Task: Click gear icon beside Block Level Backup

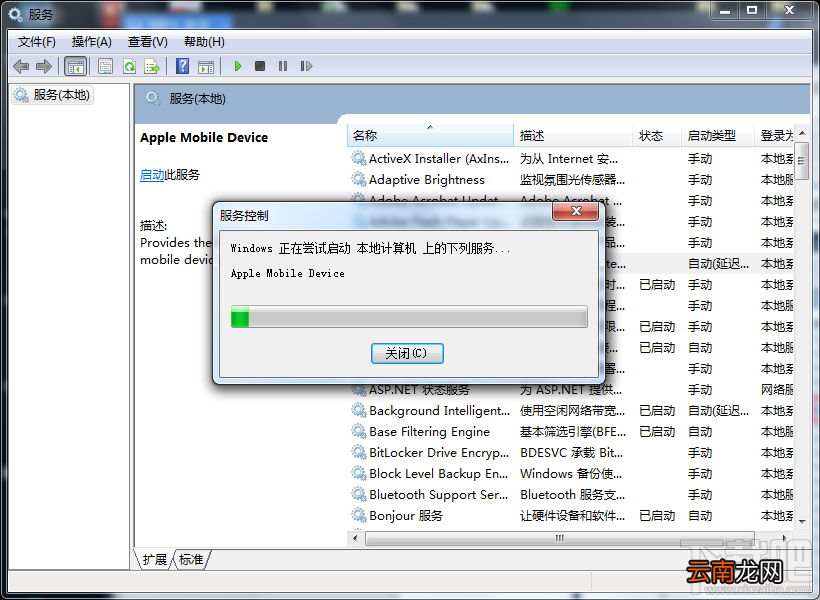Action: [x=358, y=473]
